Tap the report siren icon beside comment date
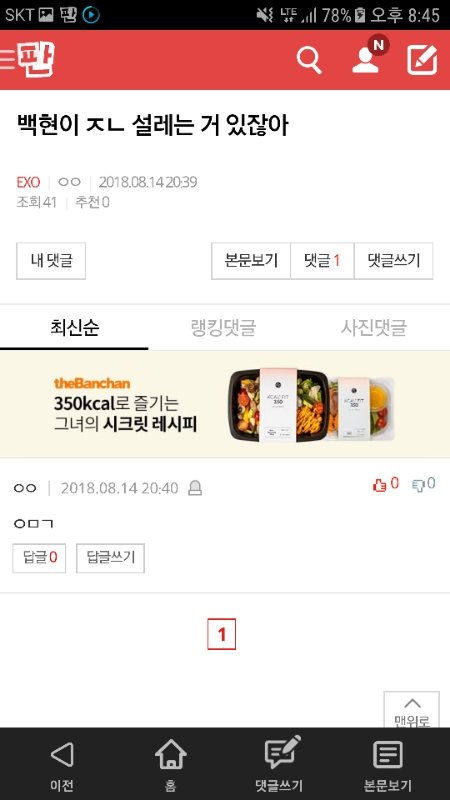 pos(195,488)
